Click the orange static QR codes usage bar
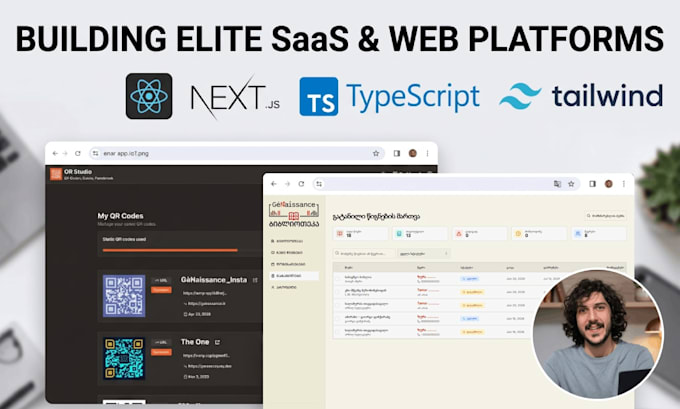The height and width of the screenshot is (409, 680). (x=170, y=250)
